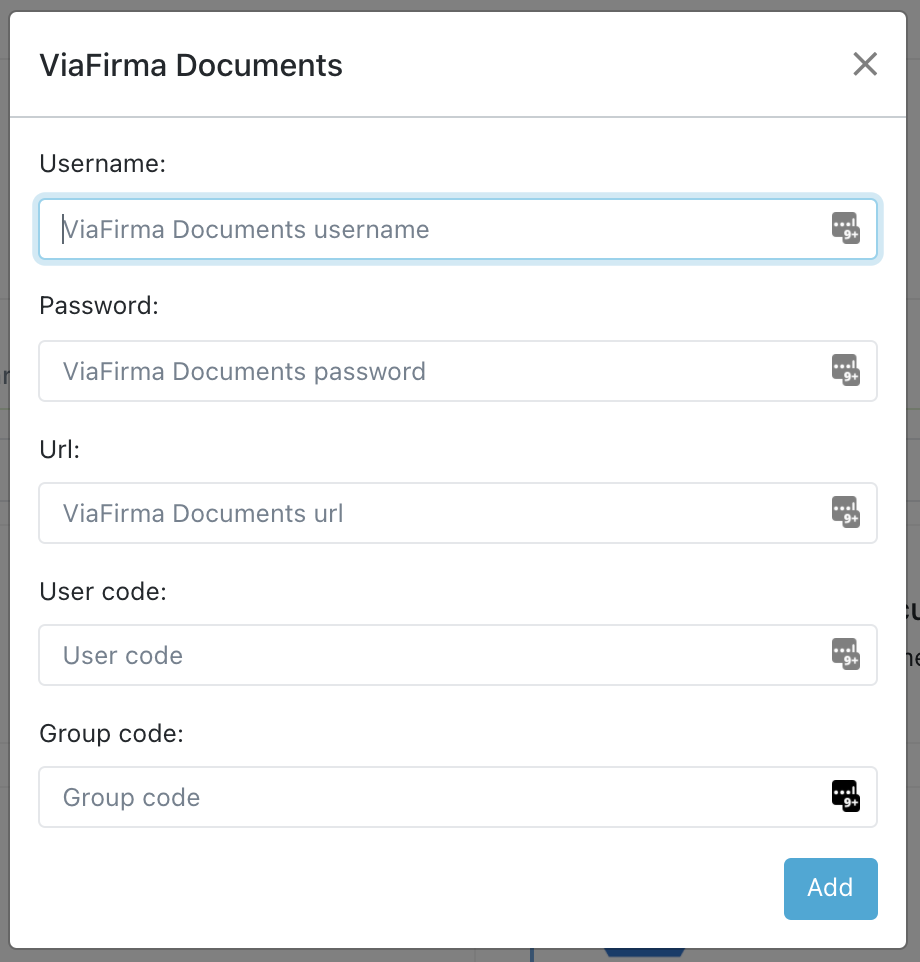920x962 pixels.
Task: Focus the Group code text field
Action: [x=430, y=797]
